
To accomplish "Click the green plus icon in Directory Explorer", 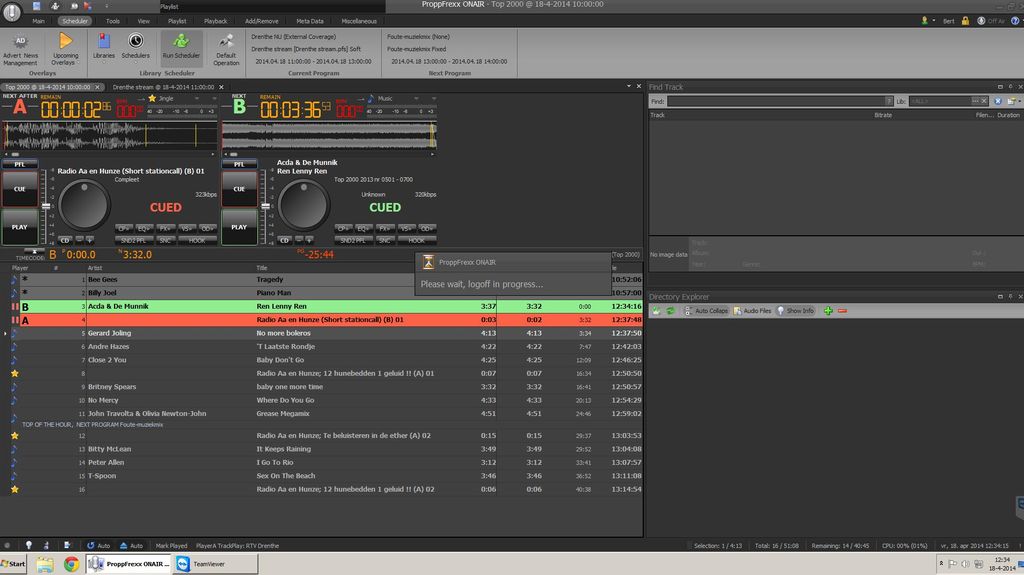I will [828, 311].
